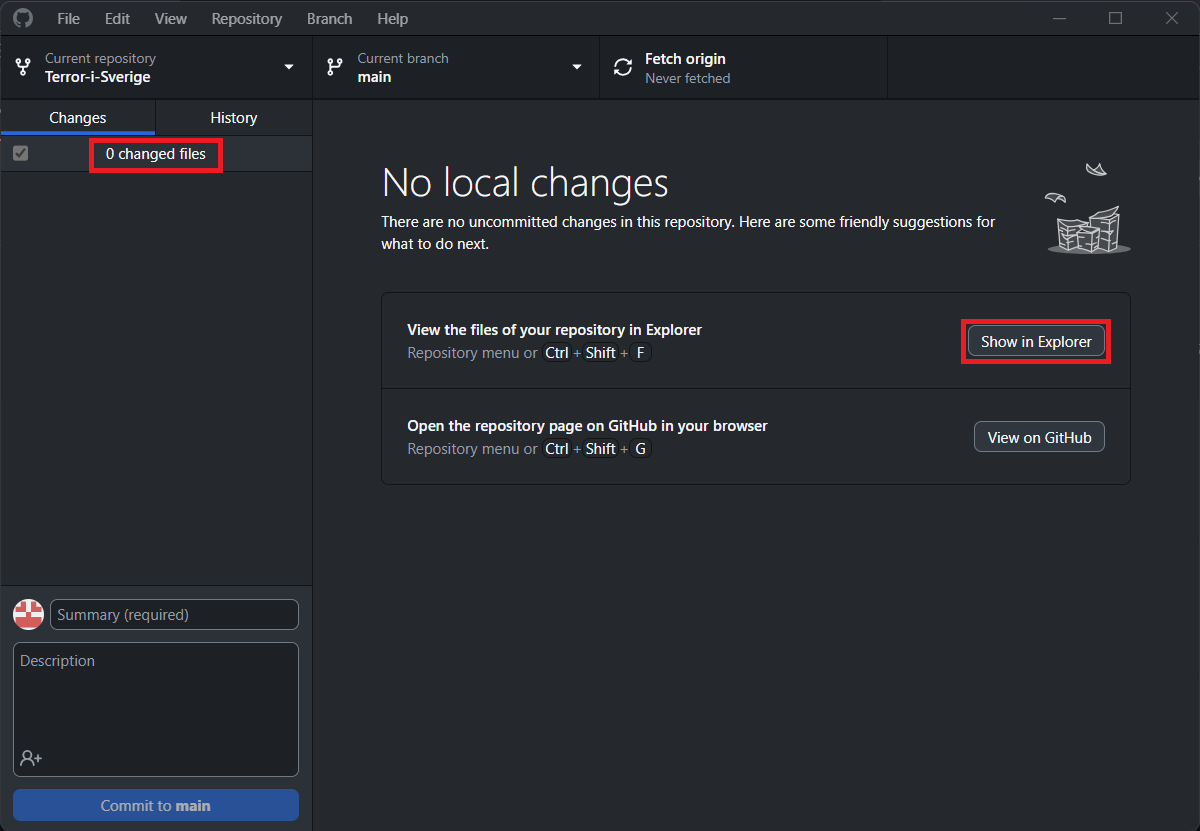The image size is (1200, 831).
Task: Click 'View the files of your repository in Explorer' text
Action: [x=555, y=329]
